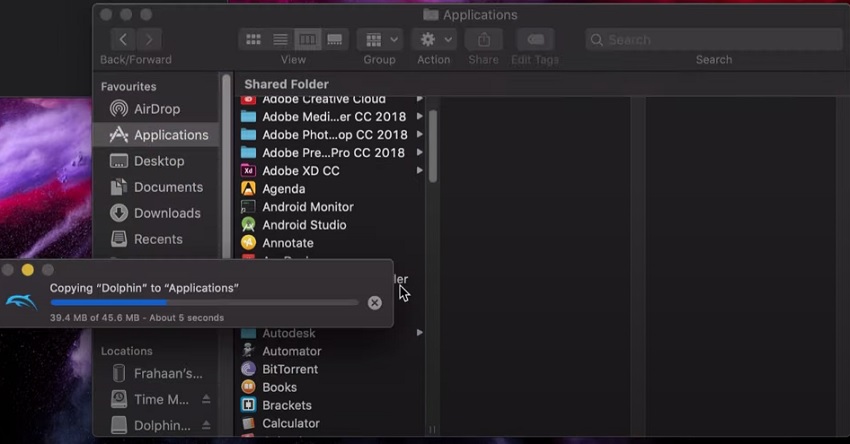Eject the Time Machine volume
This screenshot has height=444, width=850.
(206, 400)
